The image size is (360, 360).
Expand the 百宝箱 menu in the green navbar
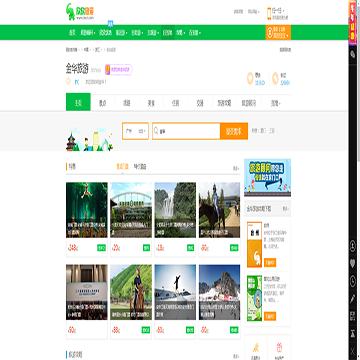(x=195, y=33)
